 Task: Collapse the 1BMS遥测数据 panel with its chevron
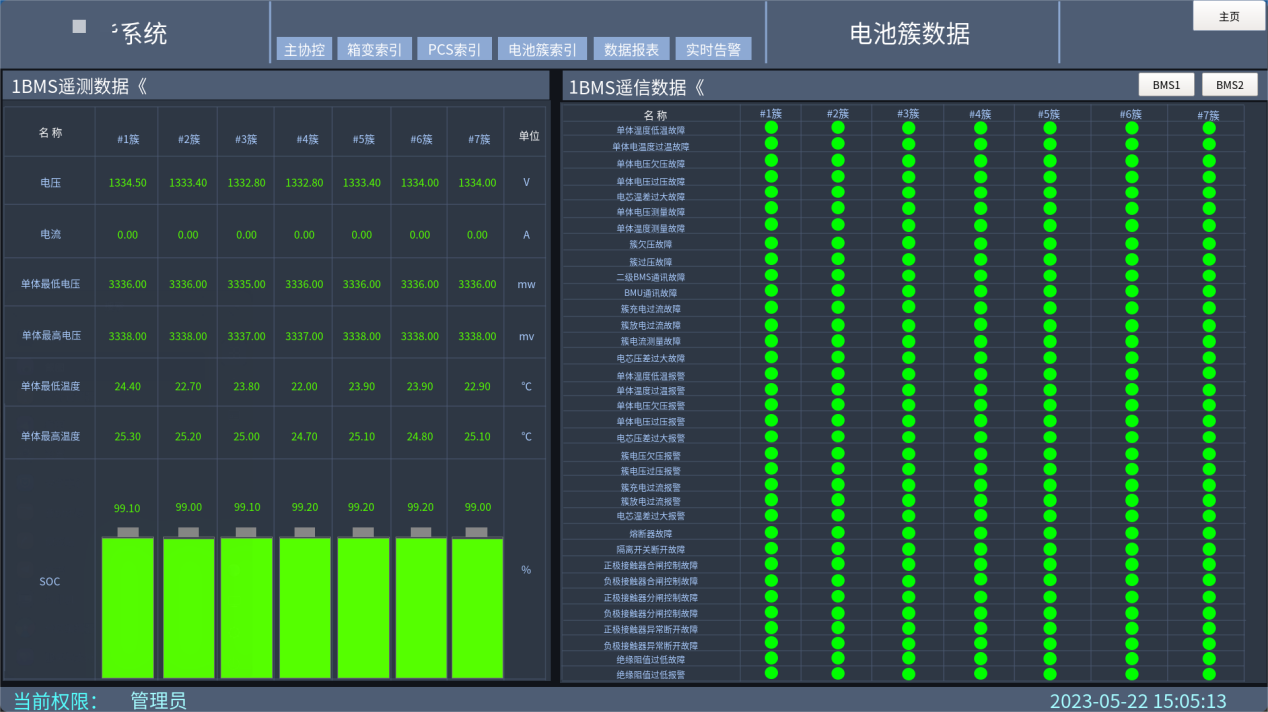[x=141, y=87]
